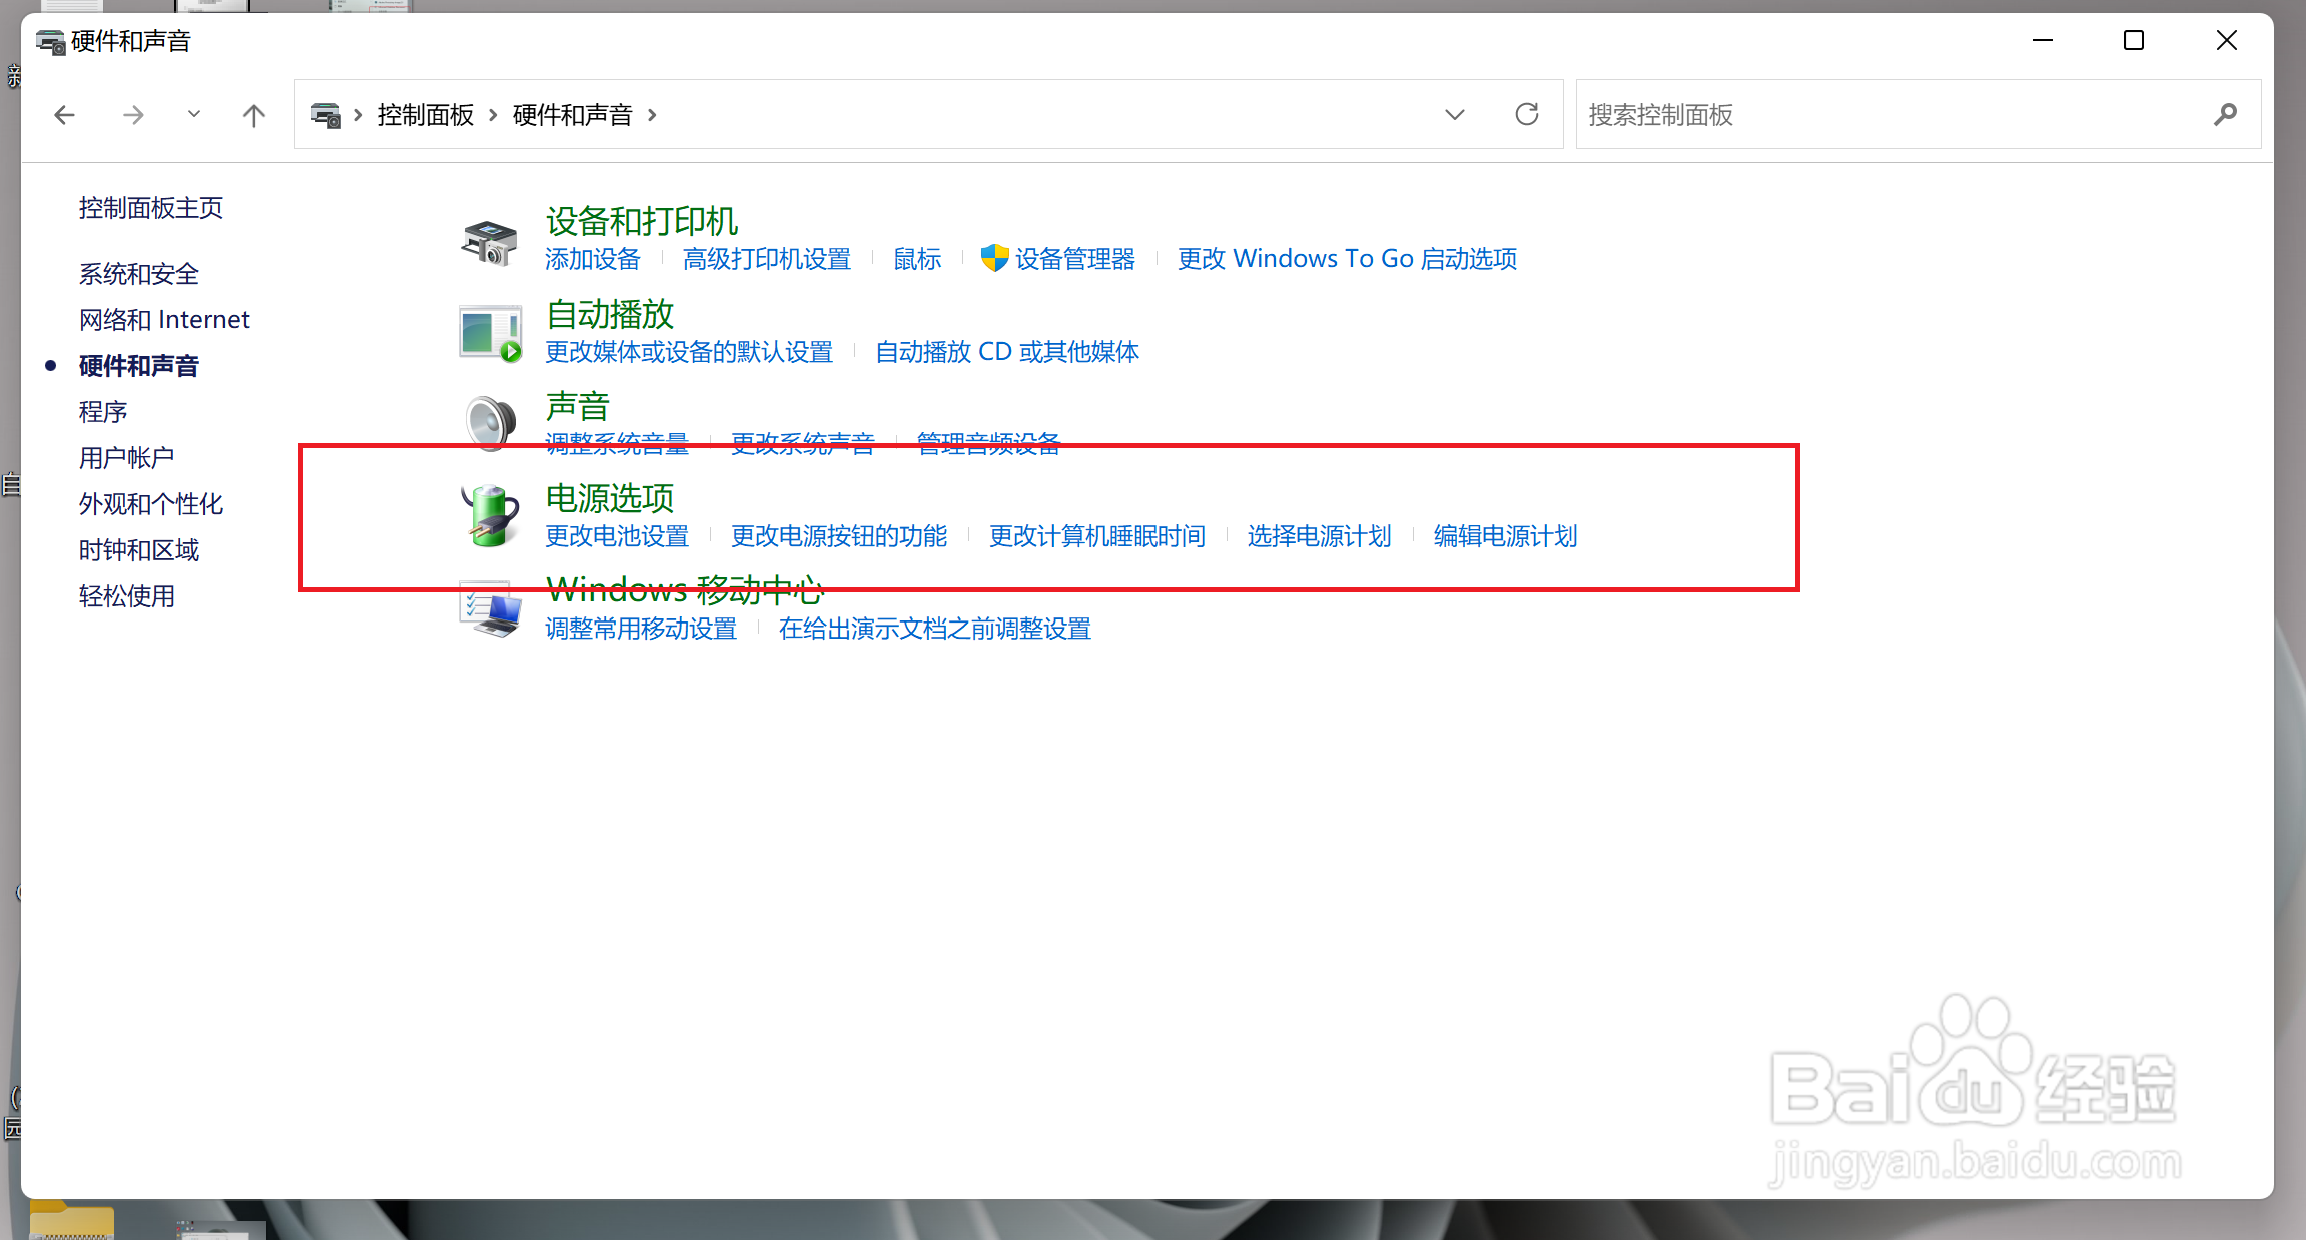Expand the address bar history dropdown
The height and width of the screenshot is (1240, 2306).
tap(1455, 115)
